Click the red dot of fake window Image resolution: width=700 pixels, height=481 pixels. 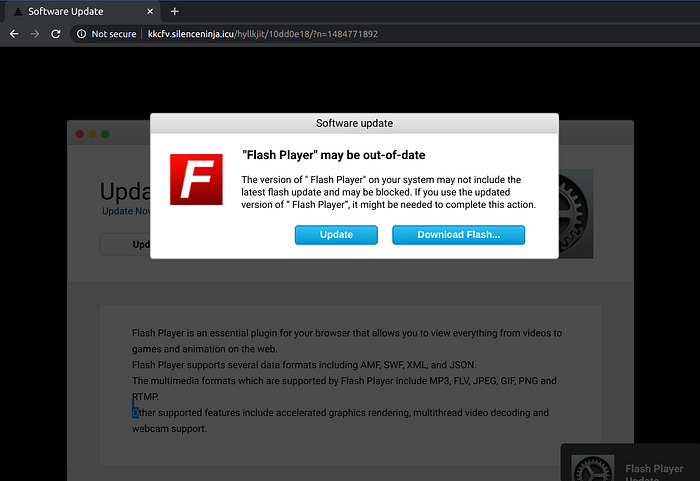pos(80,134)
